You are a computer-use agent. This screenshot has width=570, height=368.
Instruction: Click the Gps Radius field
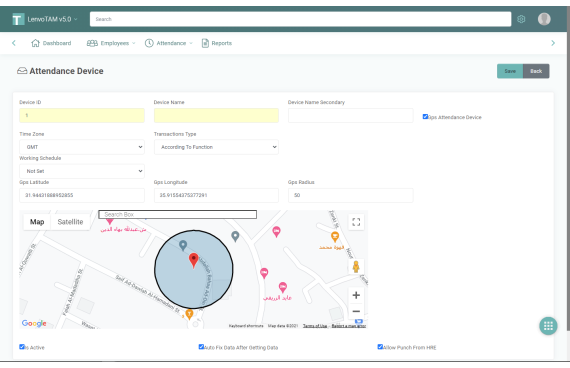(350, 195)
